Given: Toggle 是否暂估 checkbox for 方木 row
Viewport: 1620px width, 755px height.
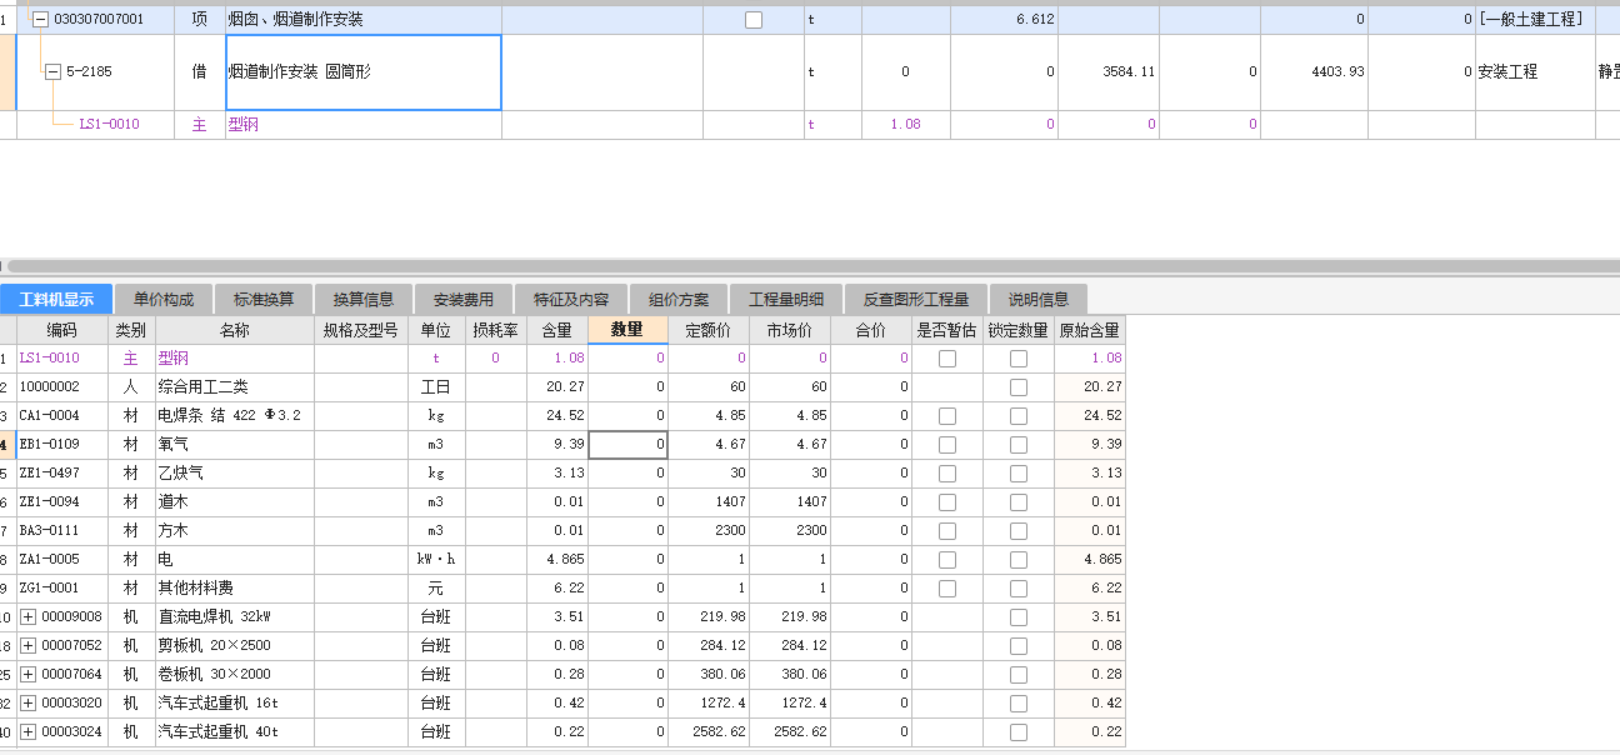Looking at the screenshot, I should pyautogui.click(x=947, y=531).
